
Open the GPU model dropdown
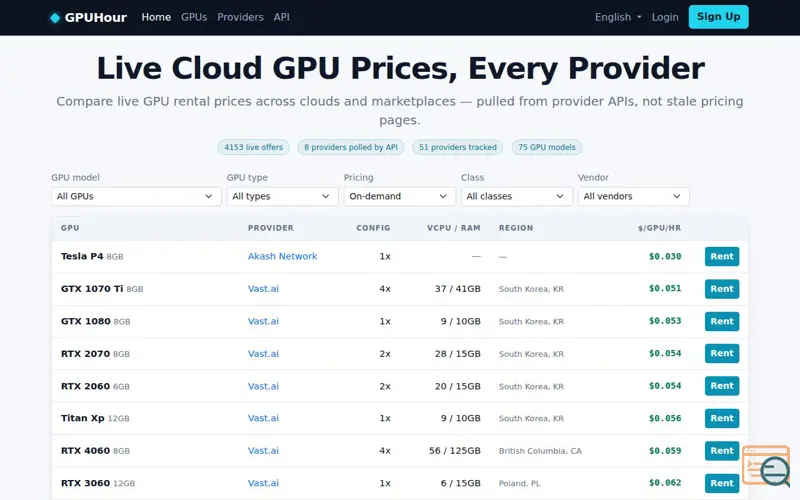coord(136,196)
